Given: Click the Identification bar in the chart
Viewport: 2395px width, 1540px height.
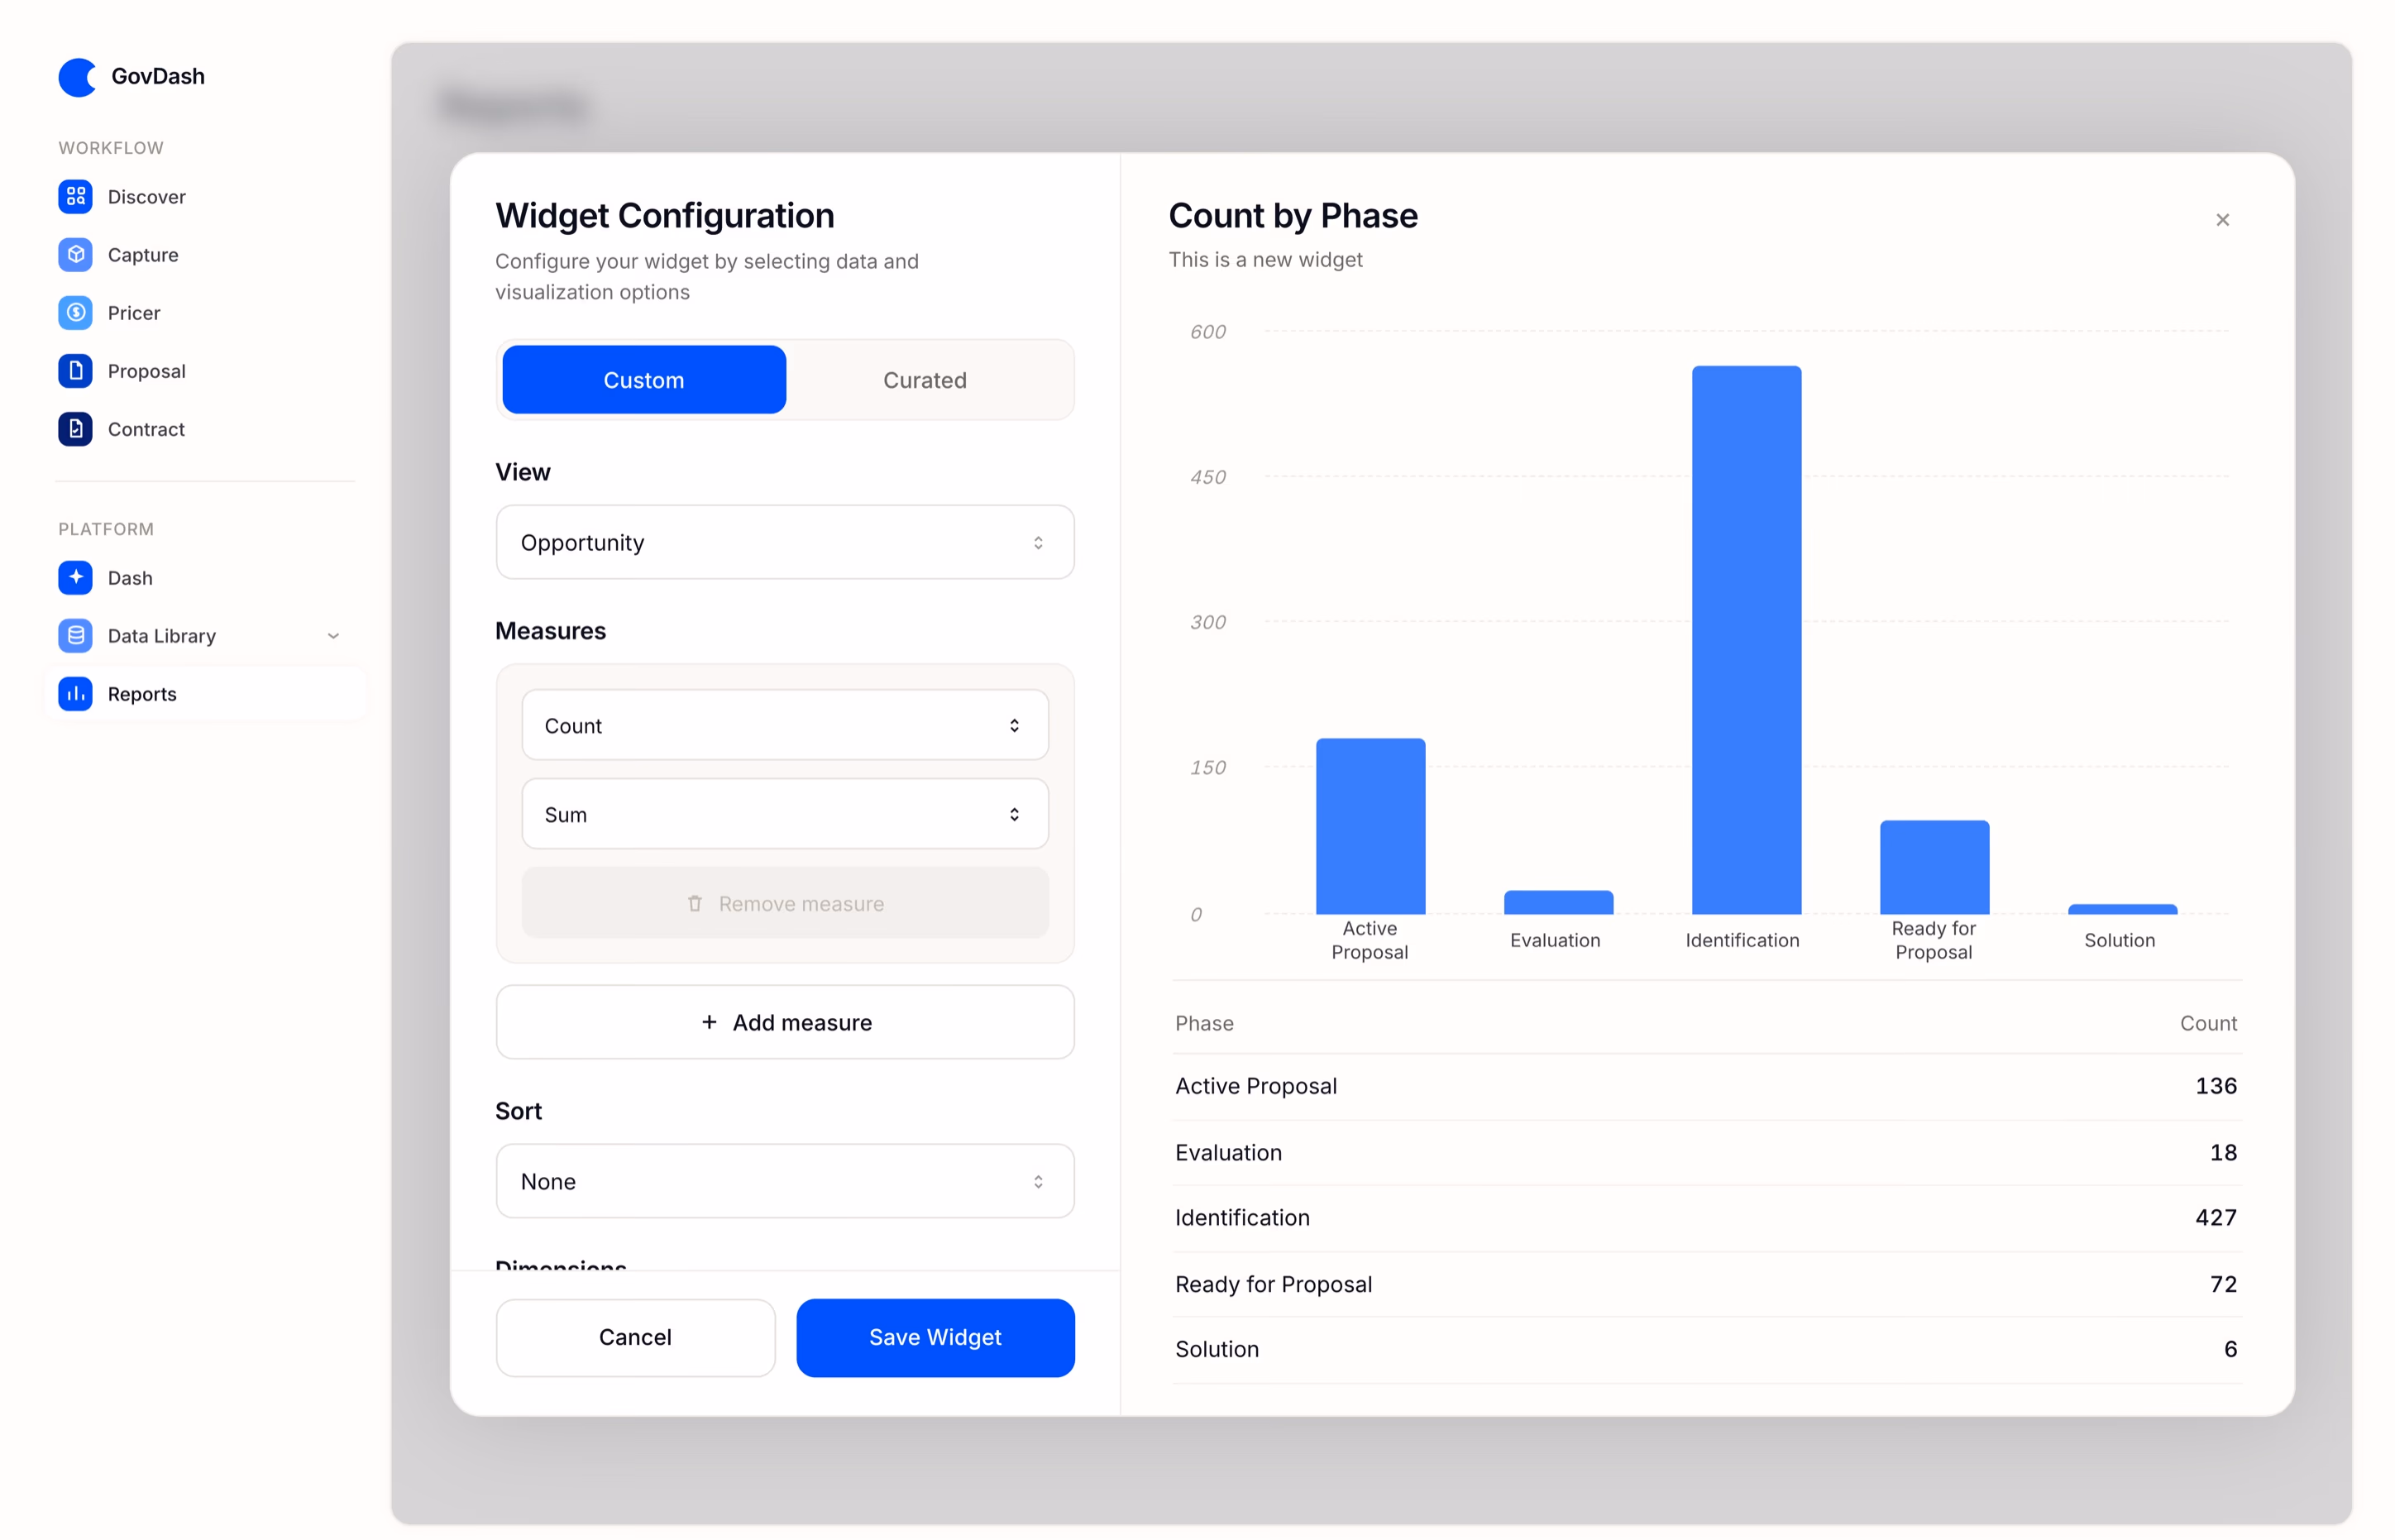Looking at the screenshot, I should (x=1746, y=641).
